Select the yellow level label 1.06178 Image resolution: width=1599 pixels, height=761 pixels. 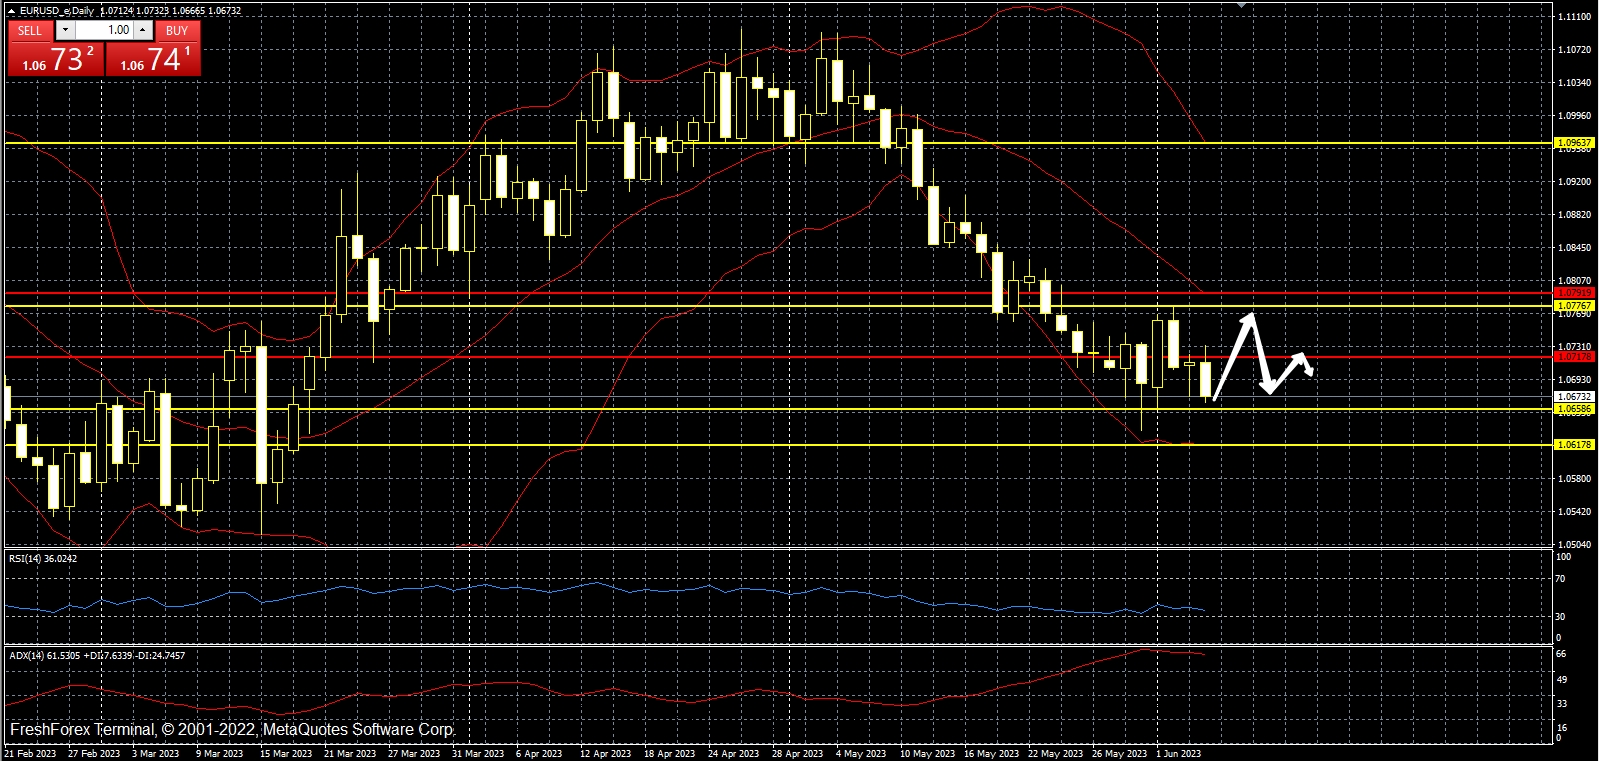tap(1574, 444)
